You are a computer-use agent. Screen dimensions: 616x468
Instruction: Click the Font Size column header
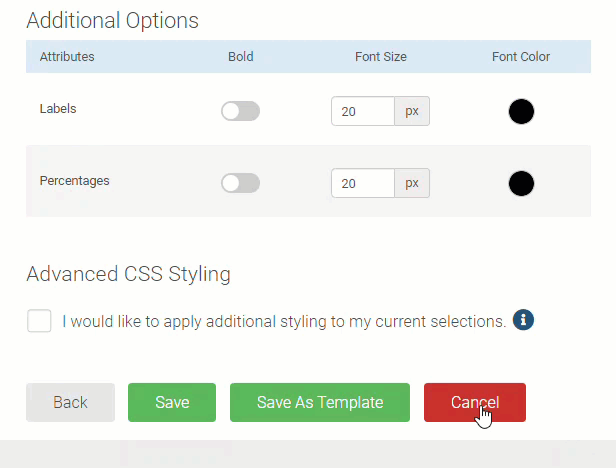381,57
